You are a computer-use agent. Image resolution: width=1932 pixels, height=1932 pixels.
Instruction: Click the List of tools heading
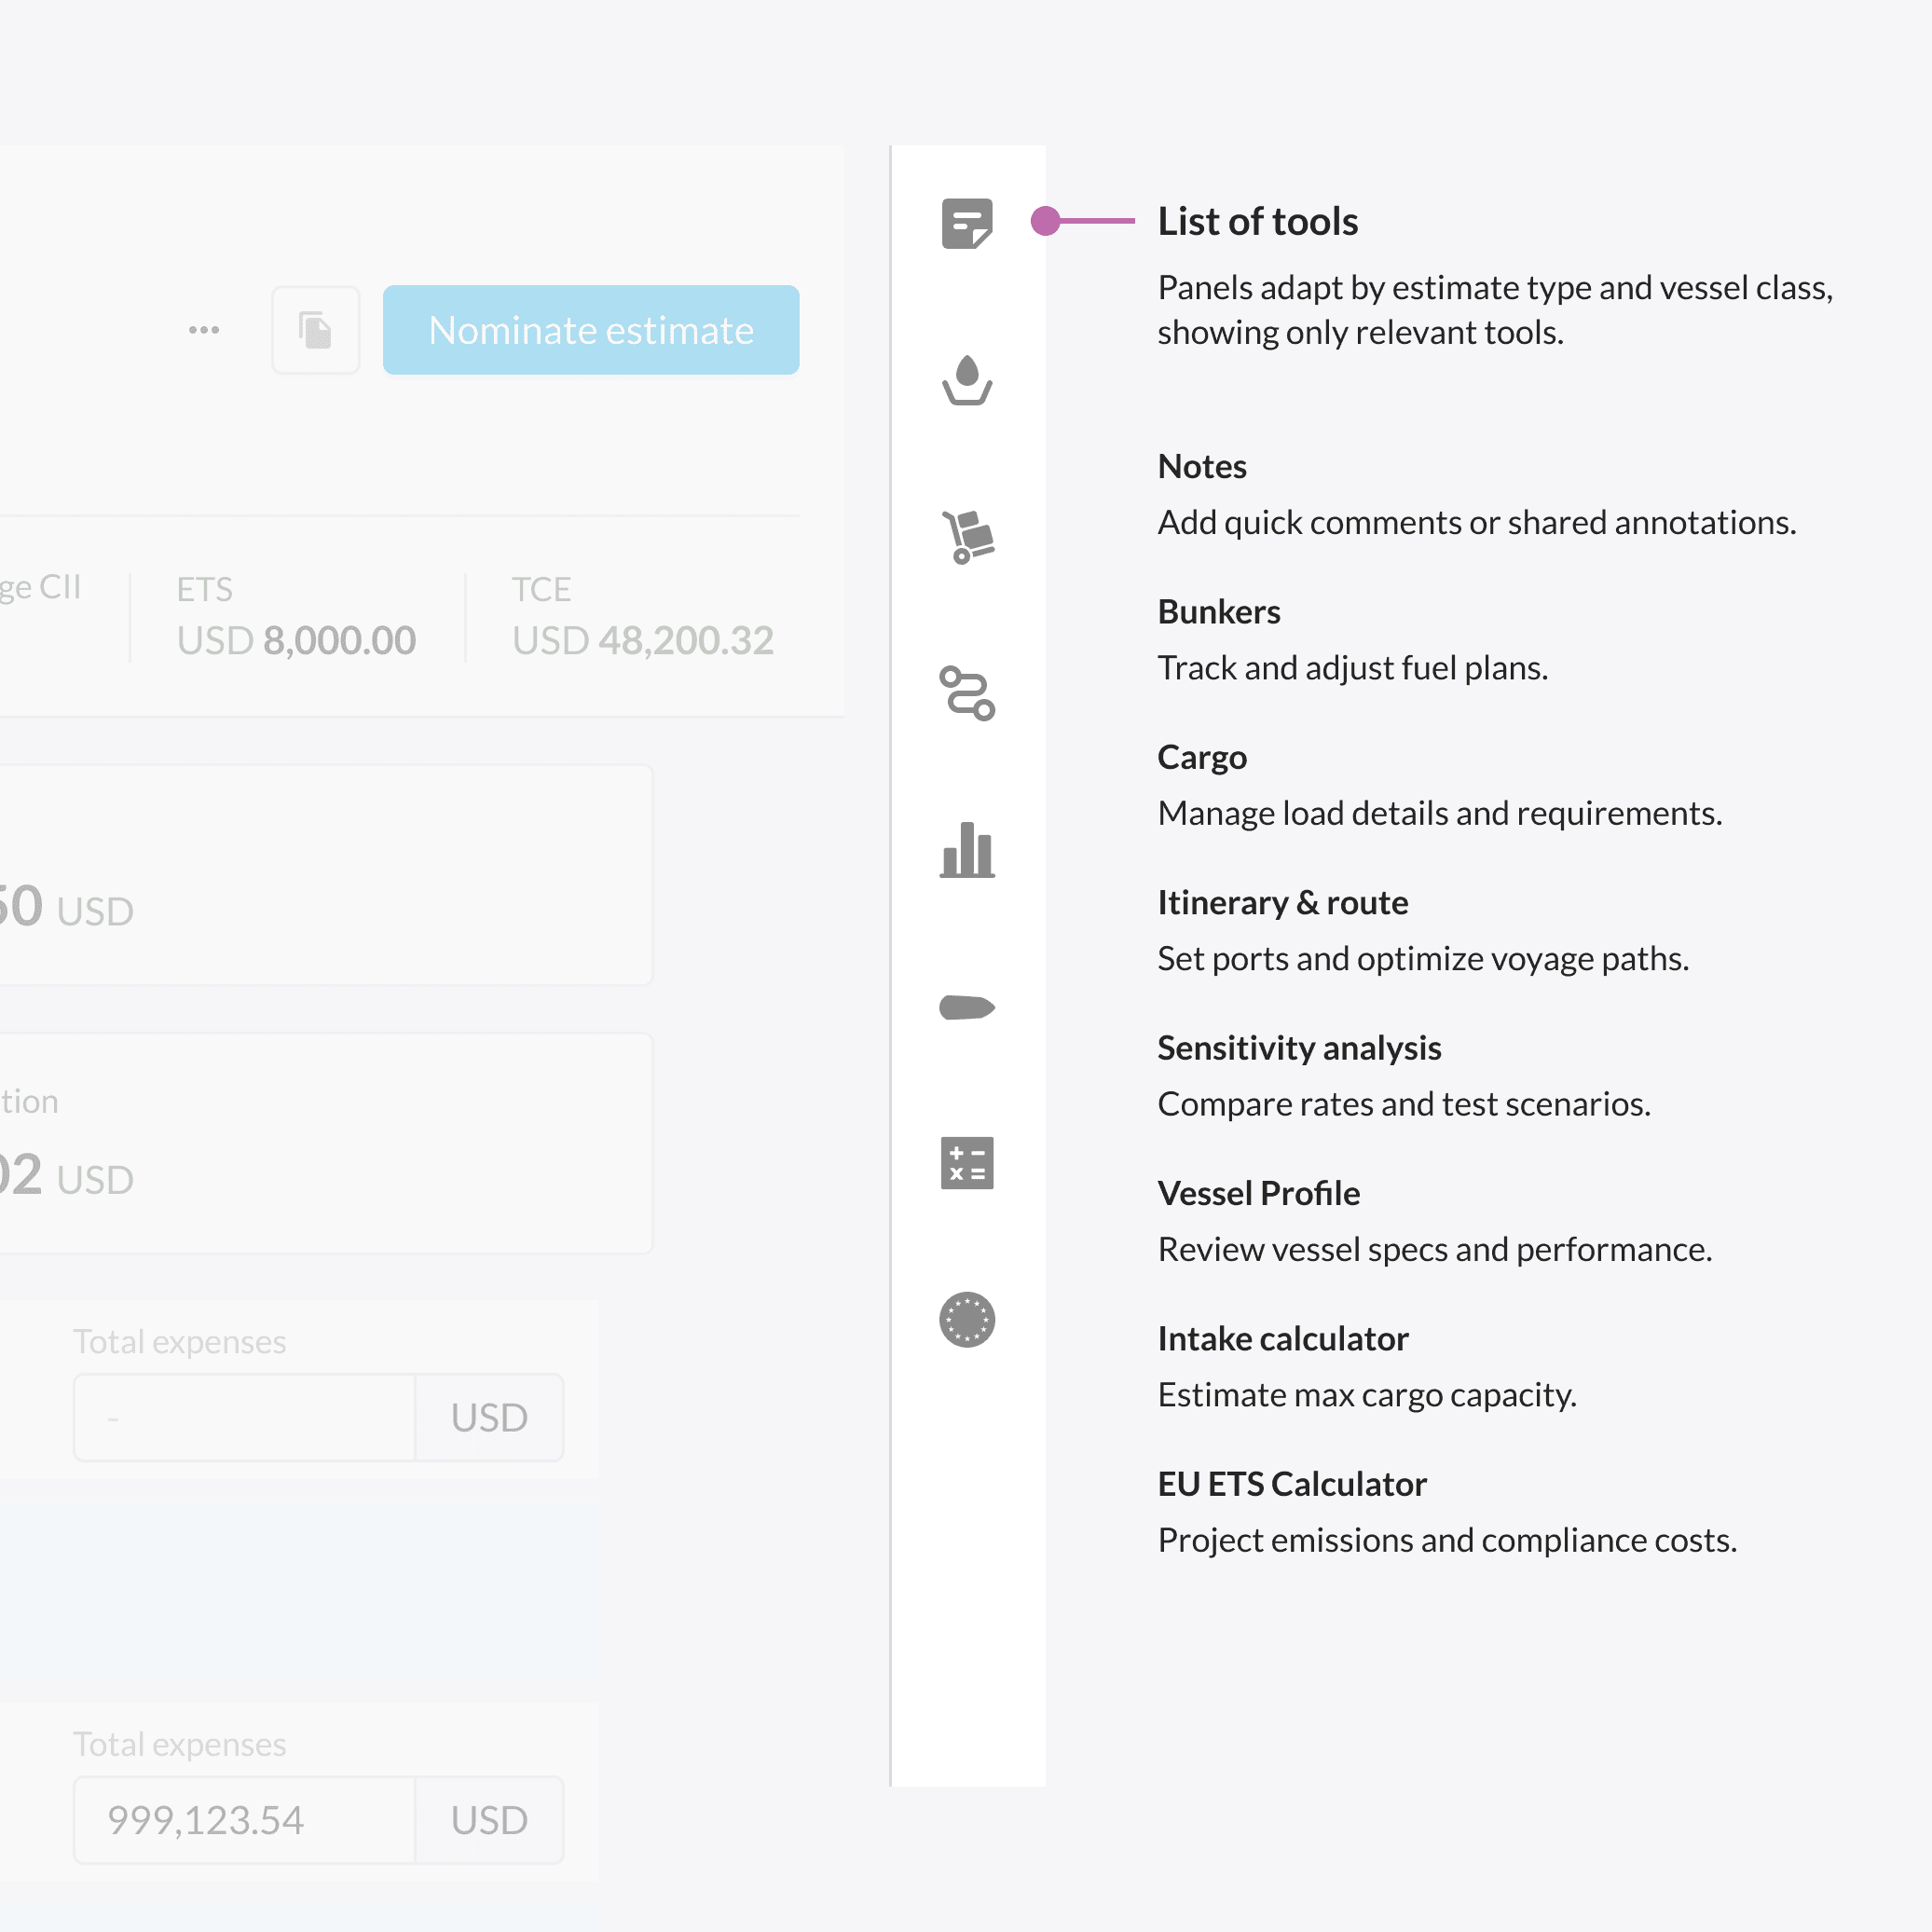[1257, 222]
